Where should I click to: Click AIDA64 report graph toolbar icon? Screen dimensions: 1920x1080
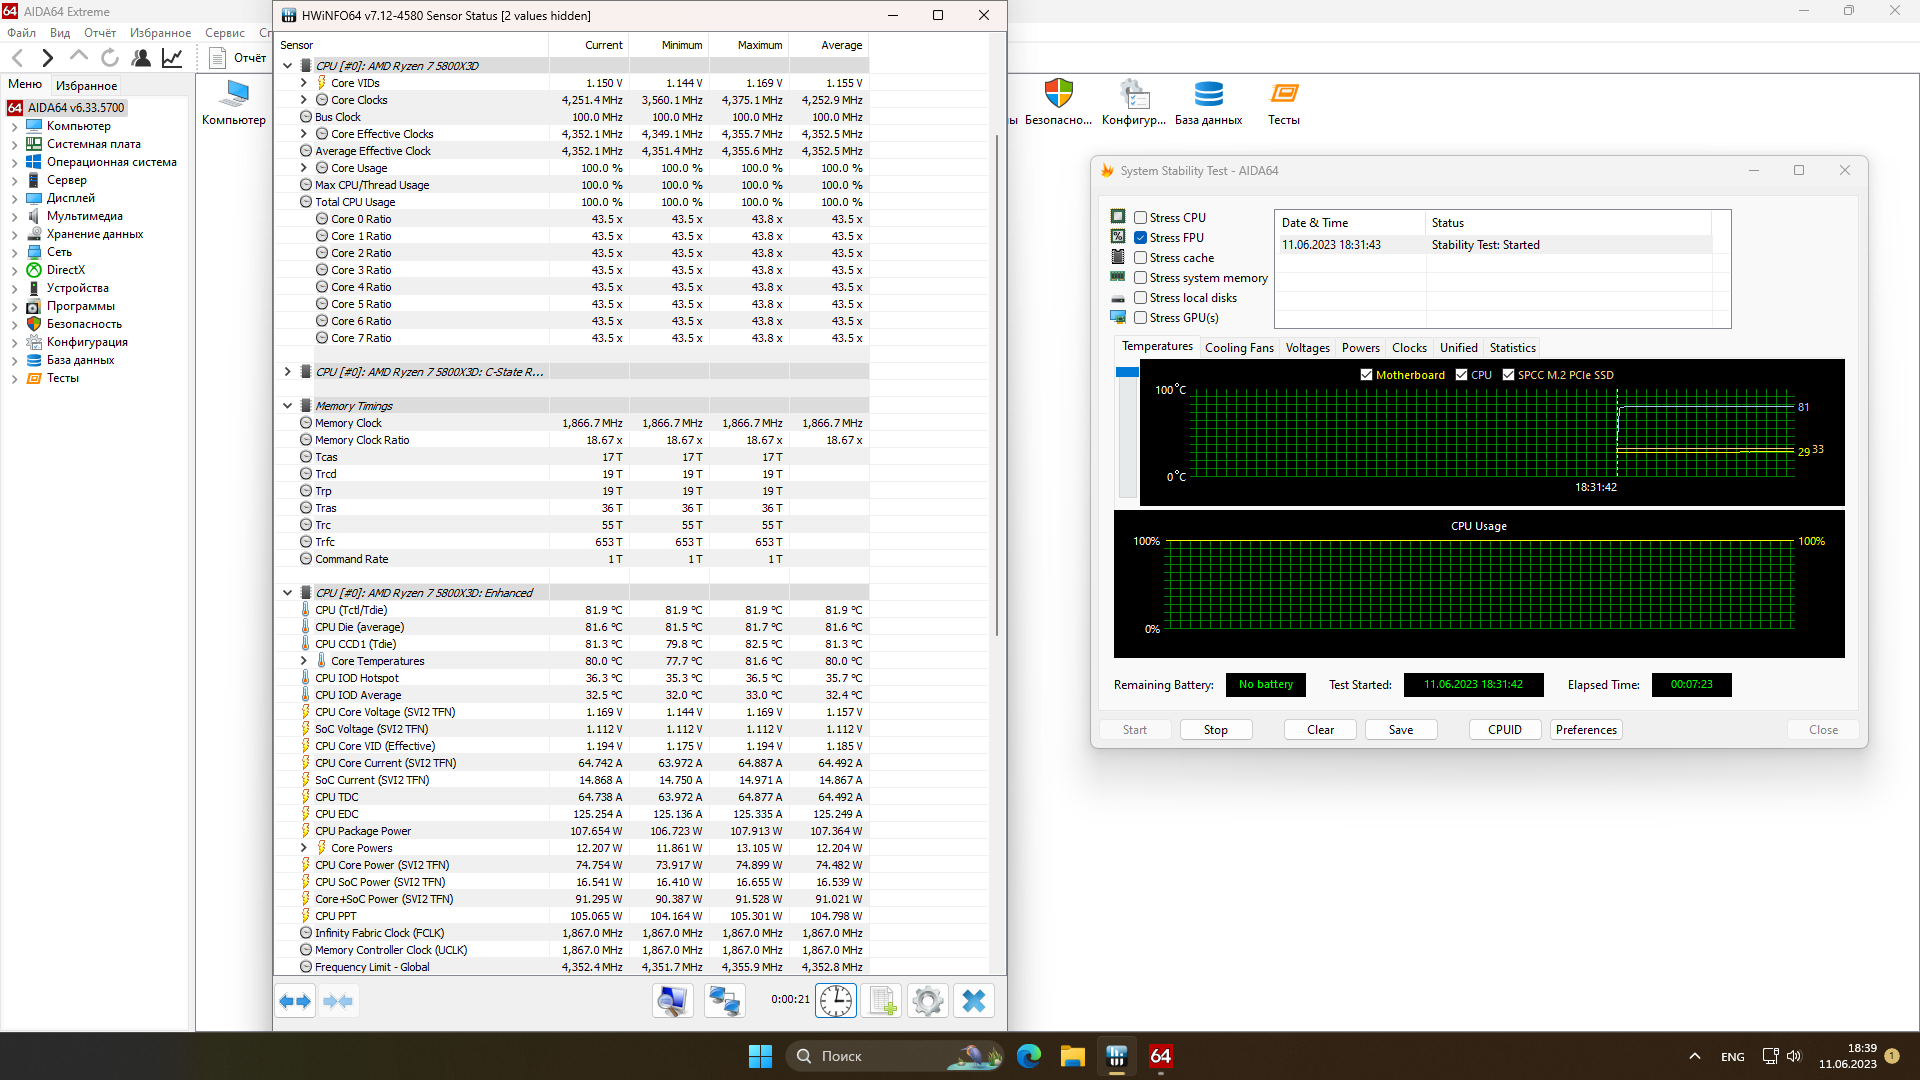172,58
